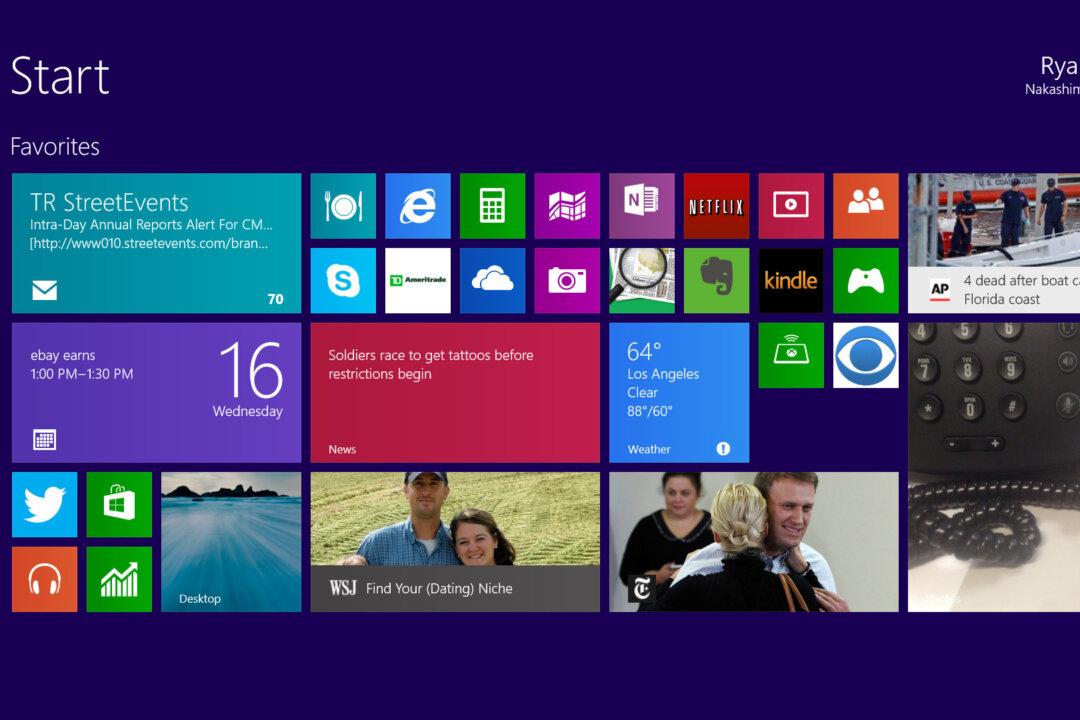
Task: Open the Music headphones tile
Action: [x=44, y=579]
